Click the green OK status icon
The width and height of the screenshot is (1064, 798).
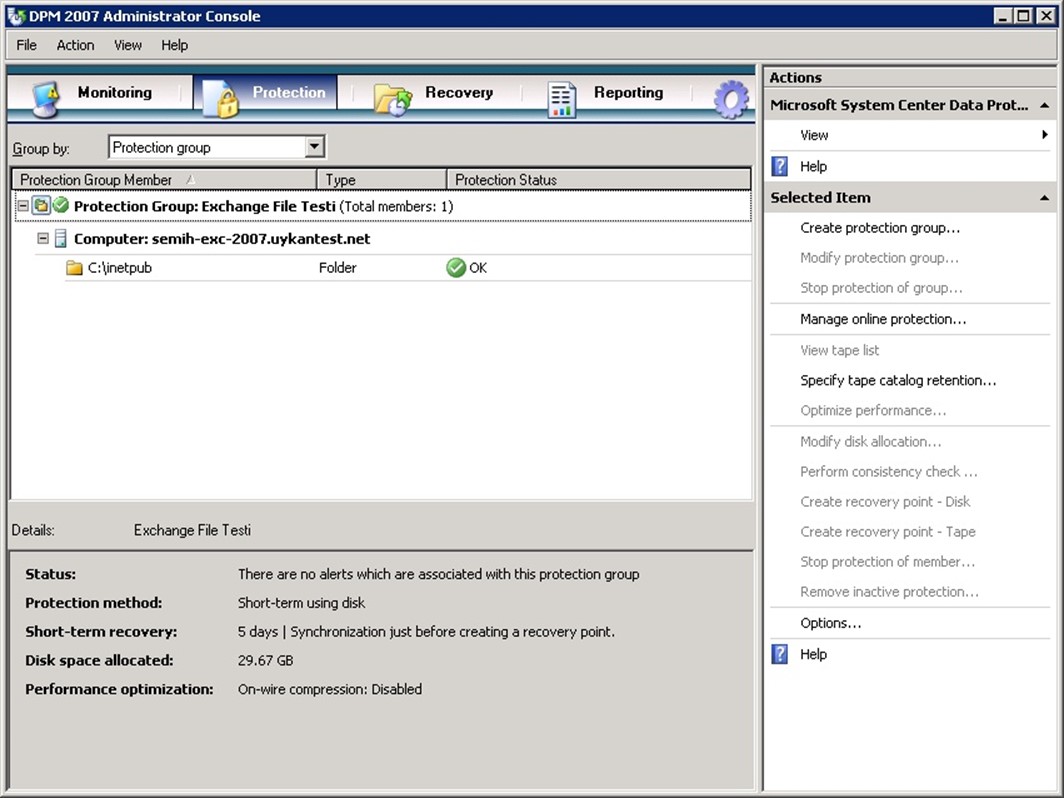tap(456, 268)
